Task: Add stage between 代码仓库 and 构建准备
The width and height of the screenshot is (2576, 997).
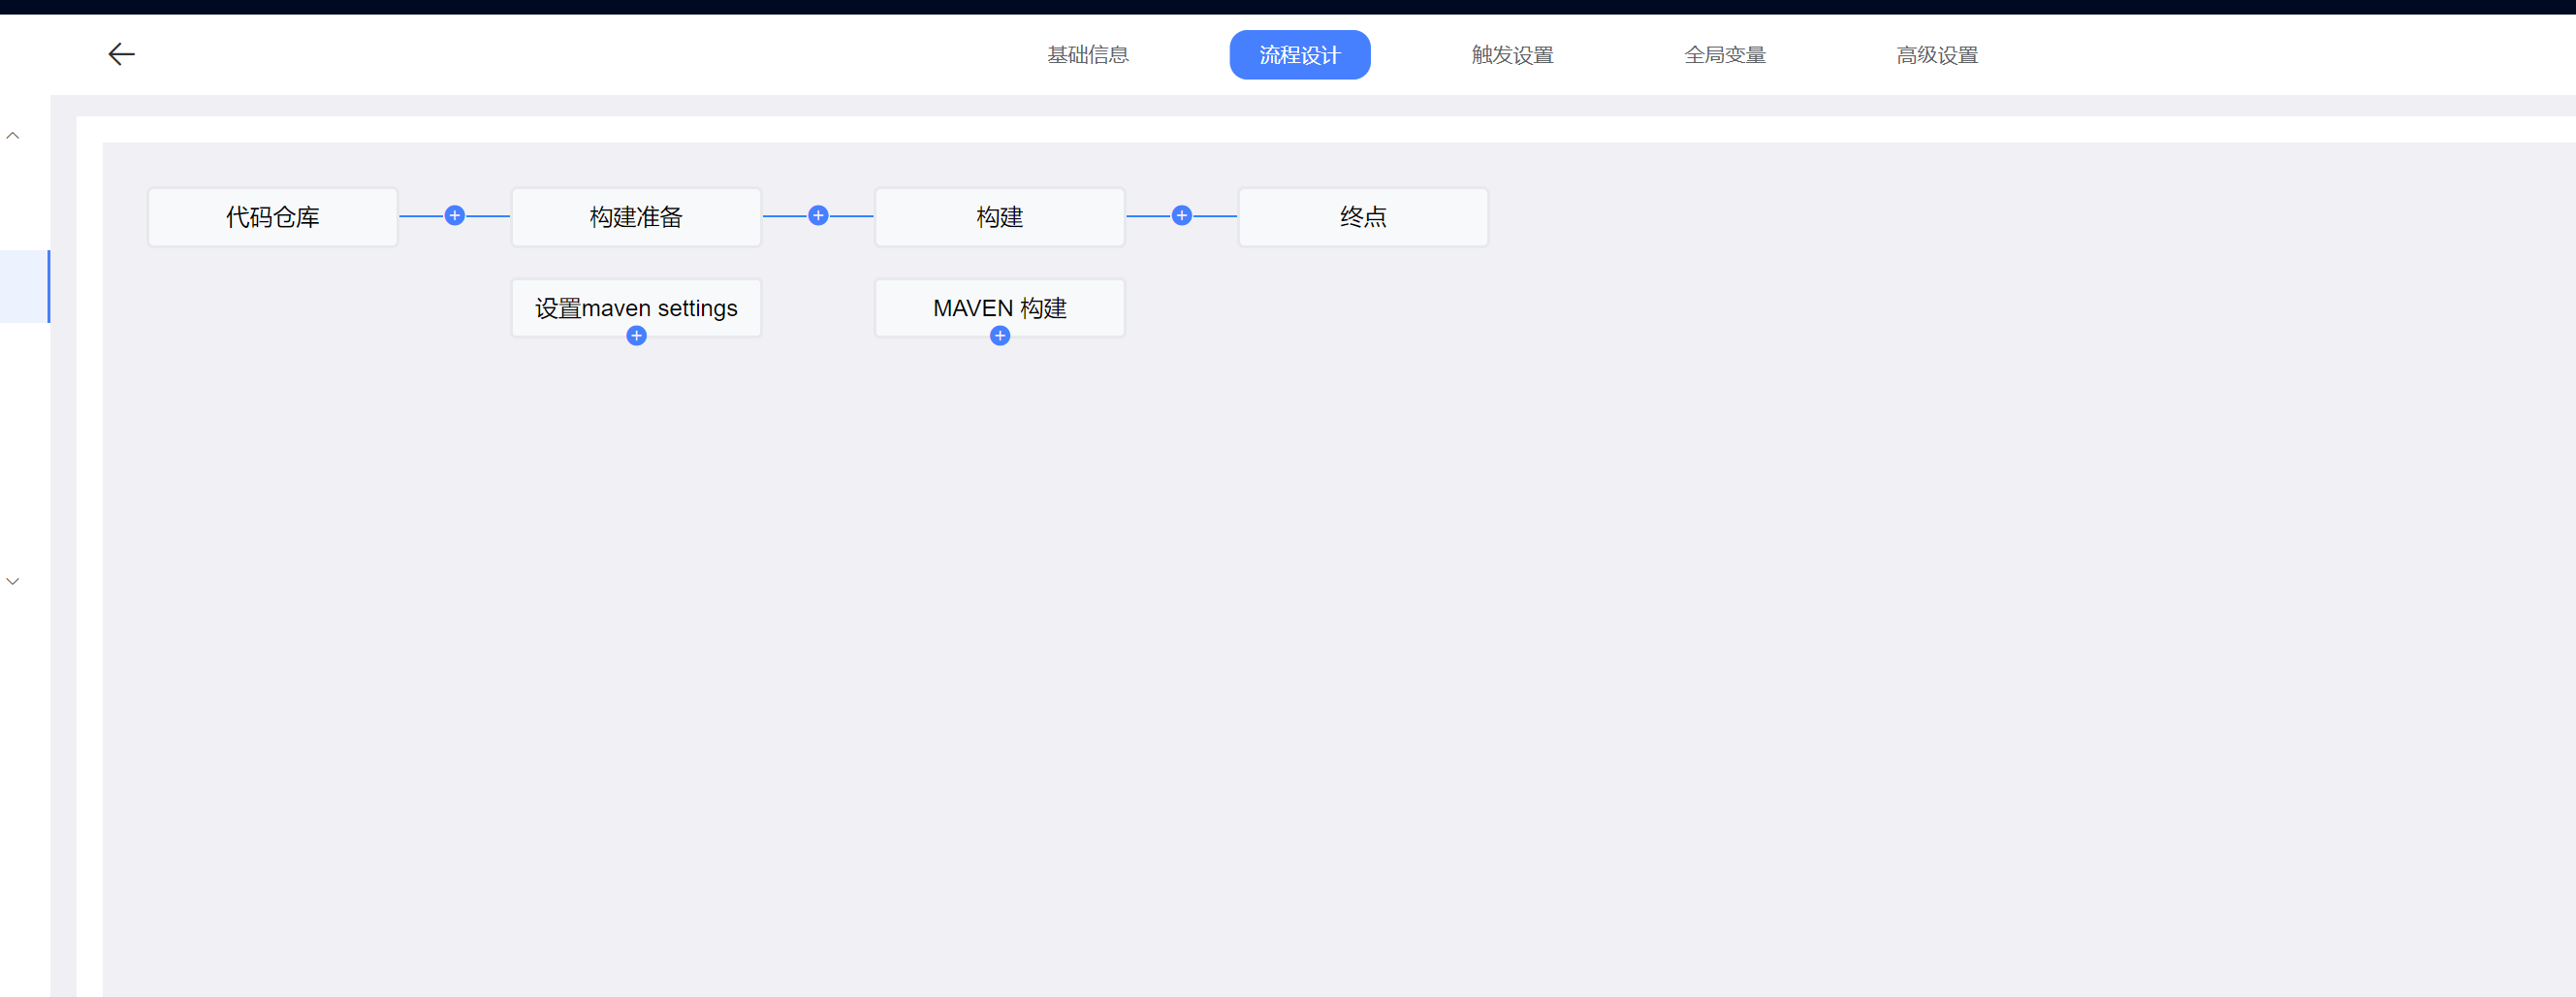Action: pos(455,216)
